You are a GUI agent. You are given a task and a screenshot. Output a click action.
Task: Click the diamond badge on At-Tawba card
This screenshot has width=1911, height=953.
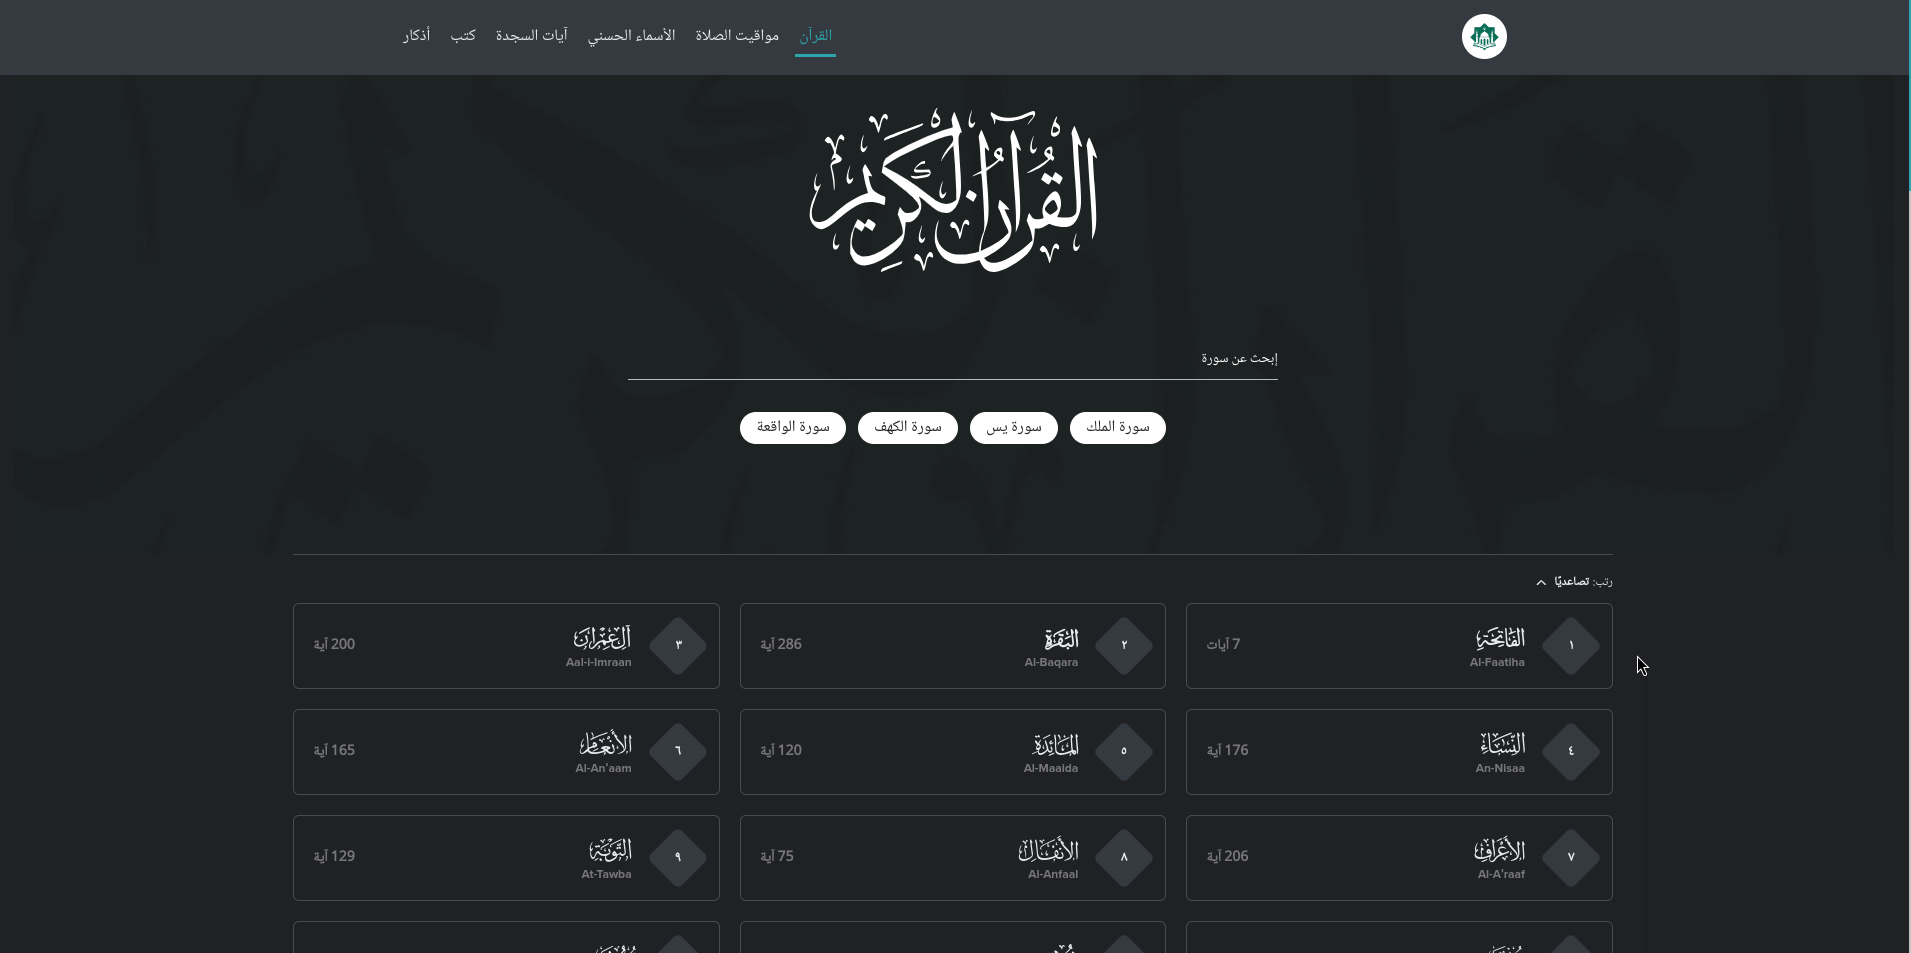(x=678, y=858)
